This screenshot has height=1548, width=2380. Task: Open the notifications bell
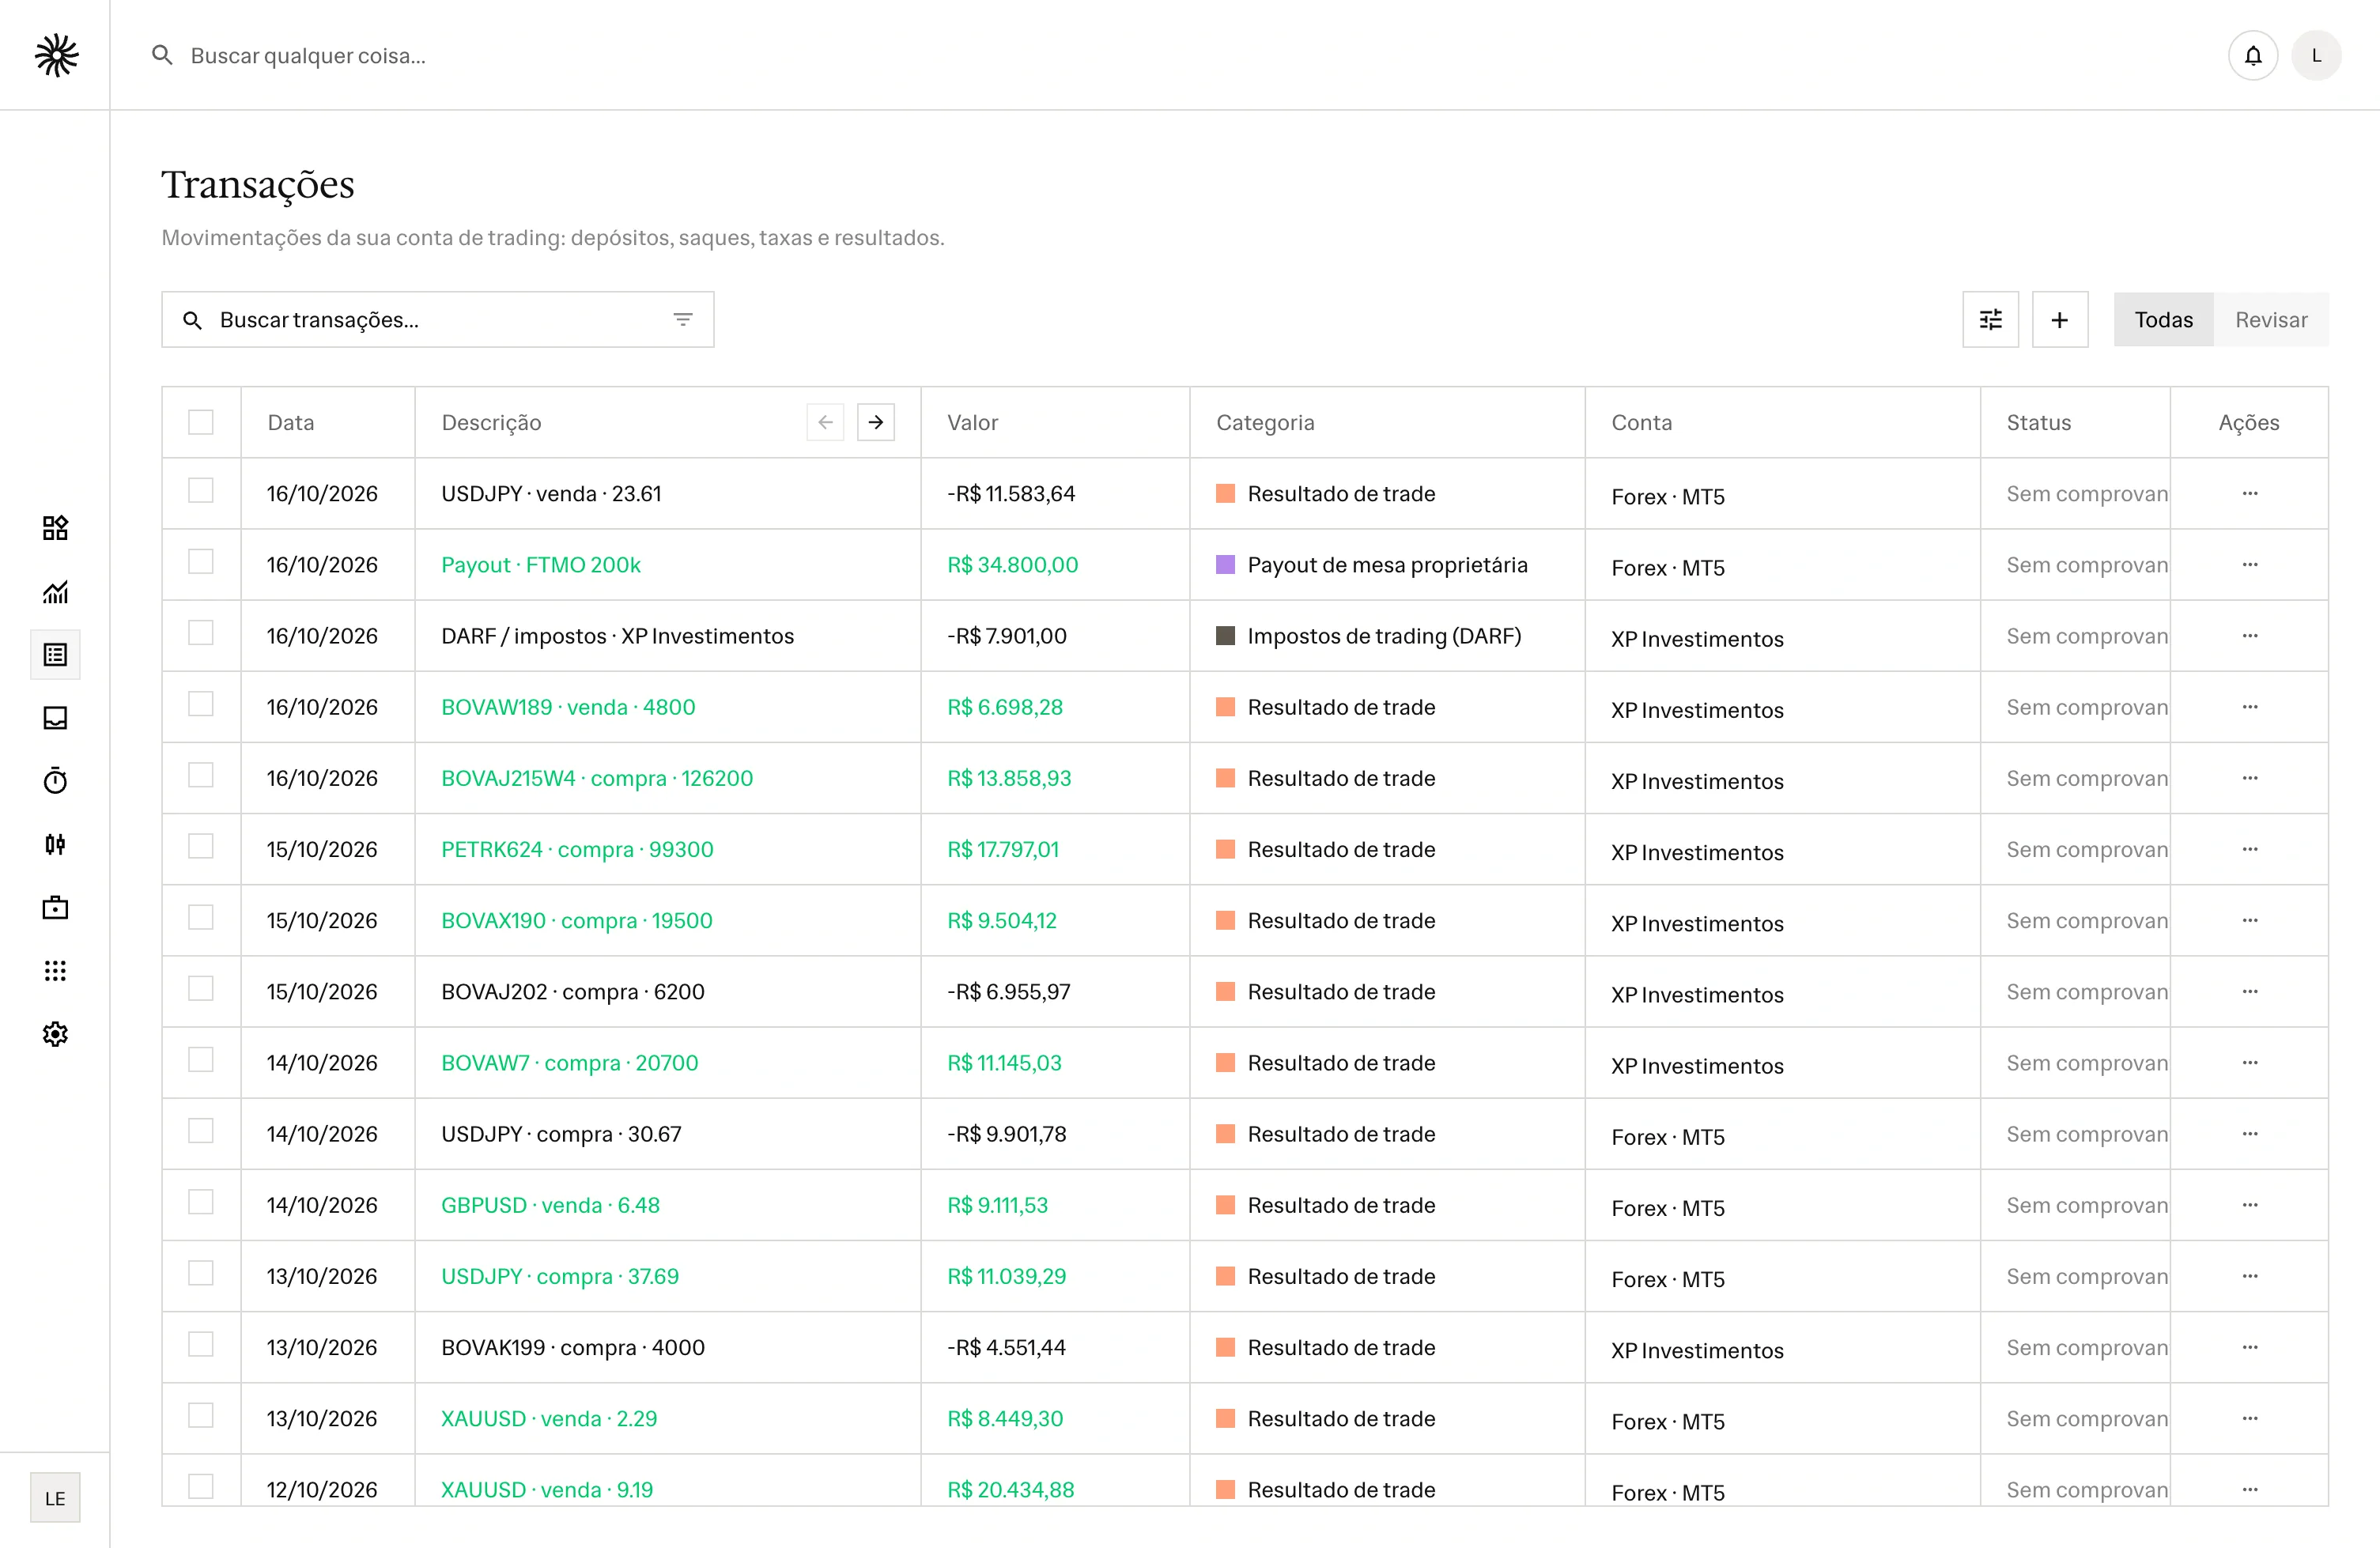[x=2252, y=55]
